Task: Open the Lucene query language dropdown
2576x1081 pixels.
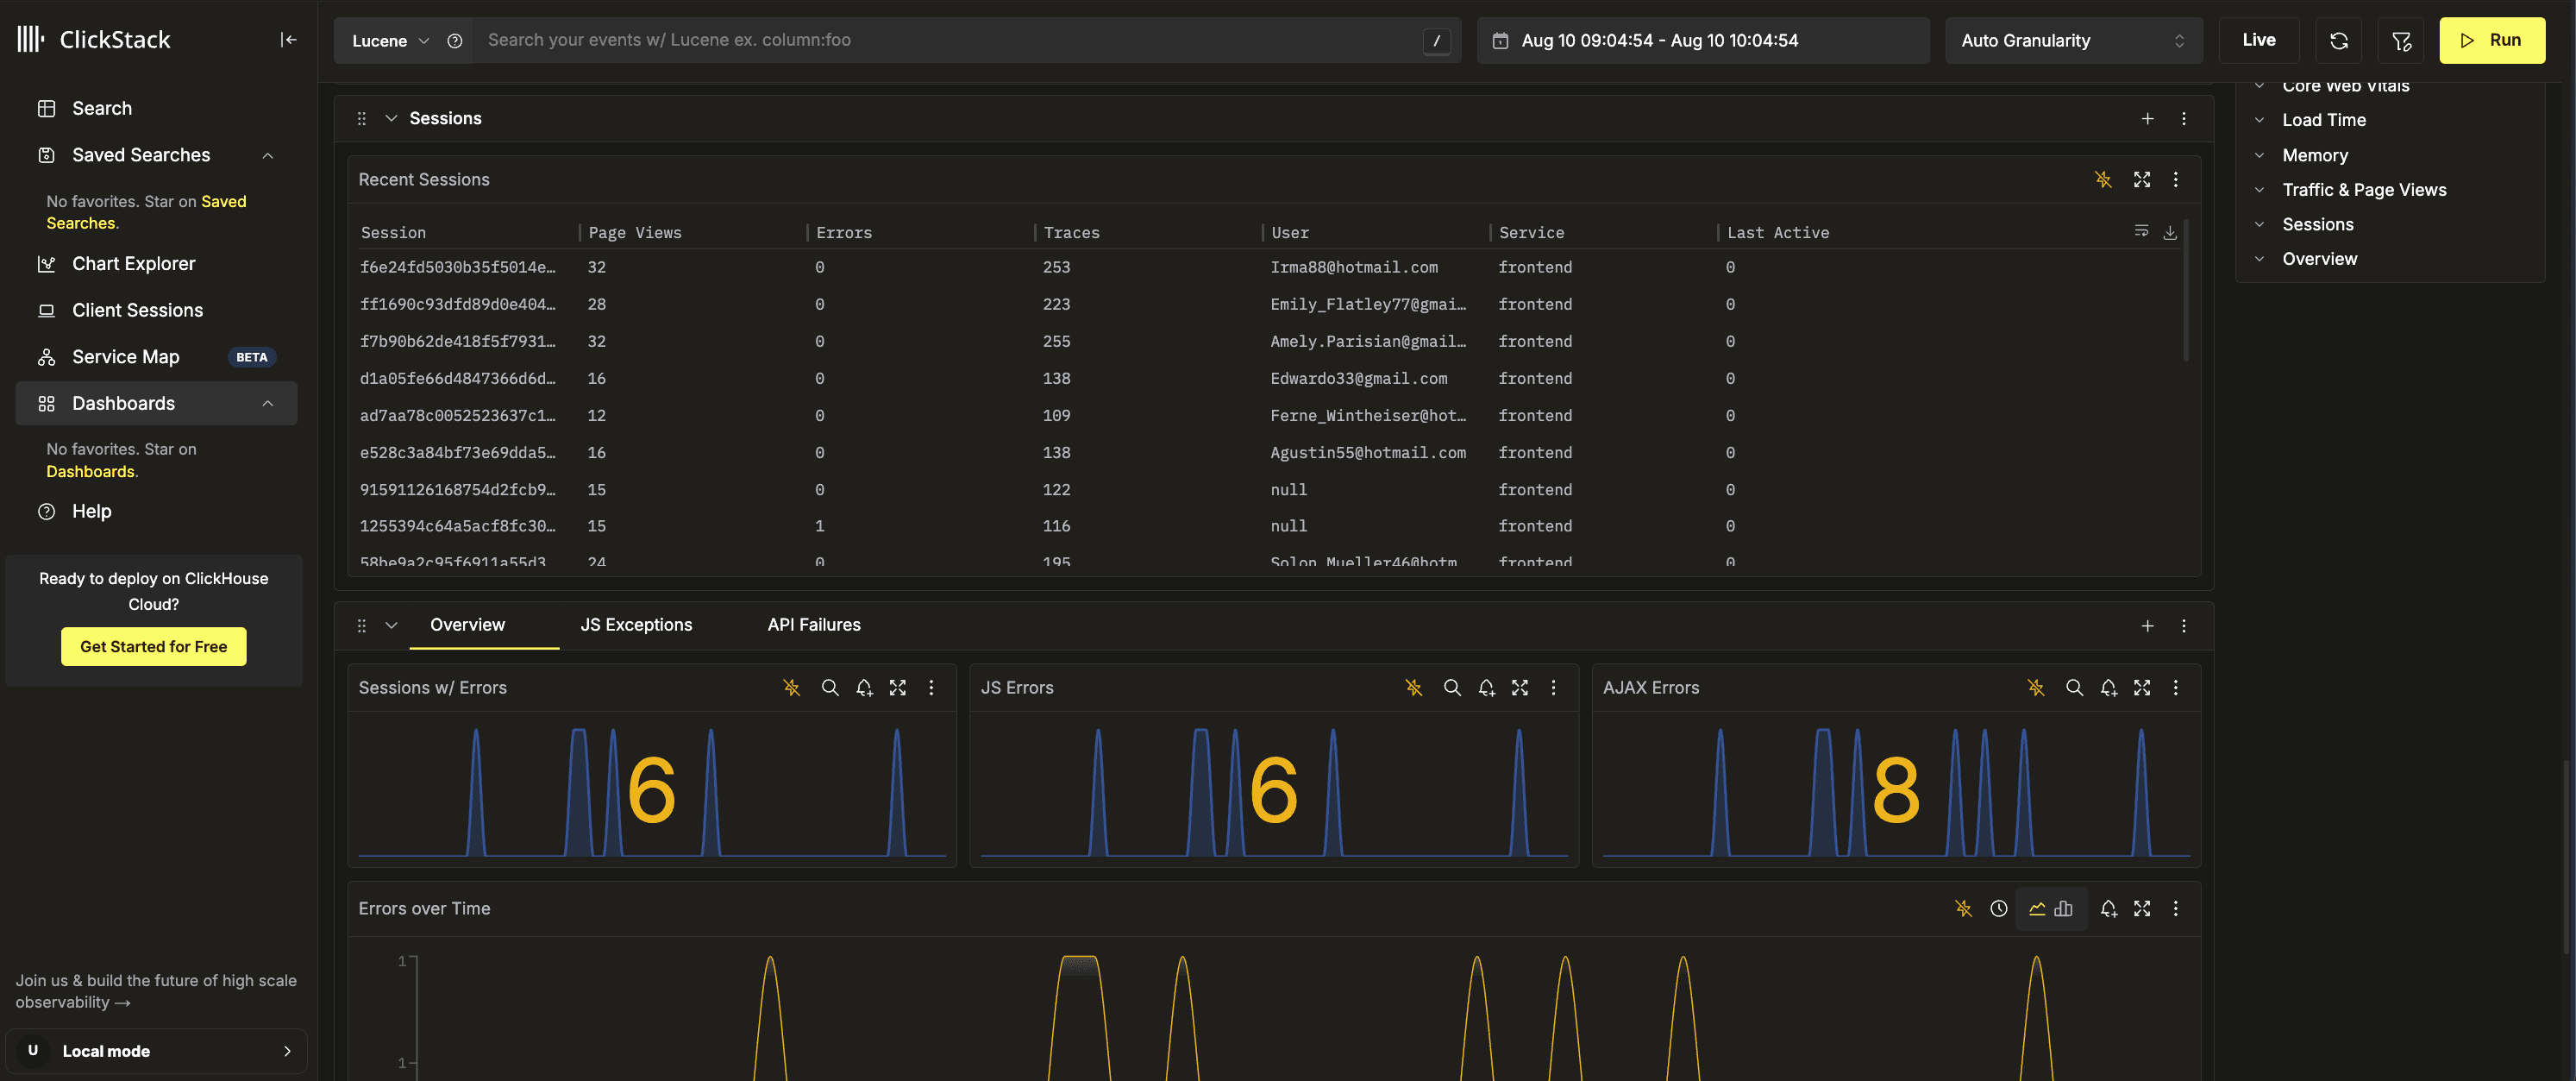Action: [390, 41]
